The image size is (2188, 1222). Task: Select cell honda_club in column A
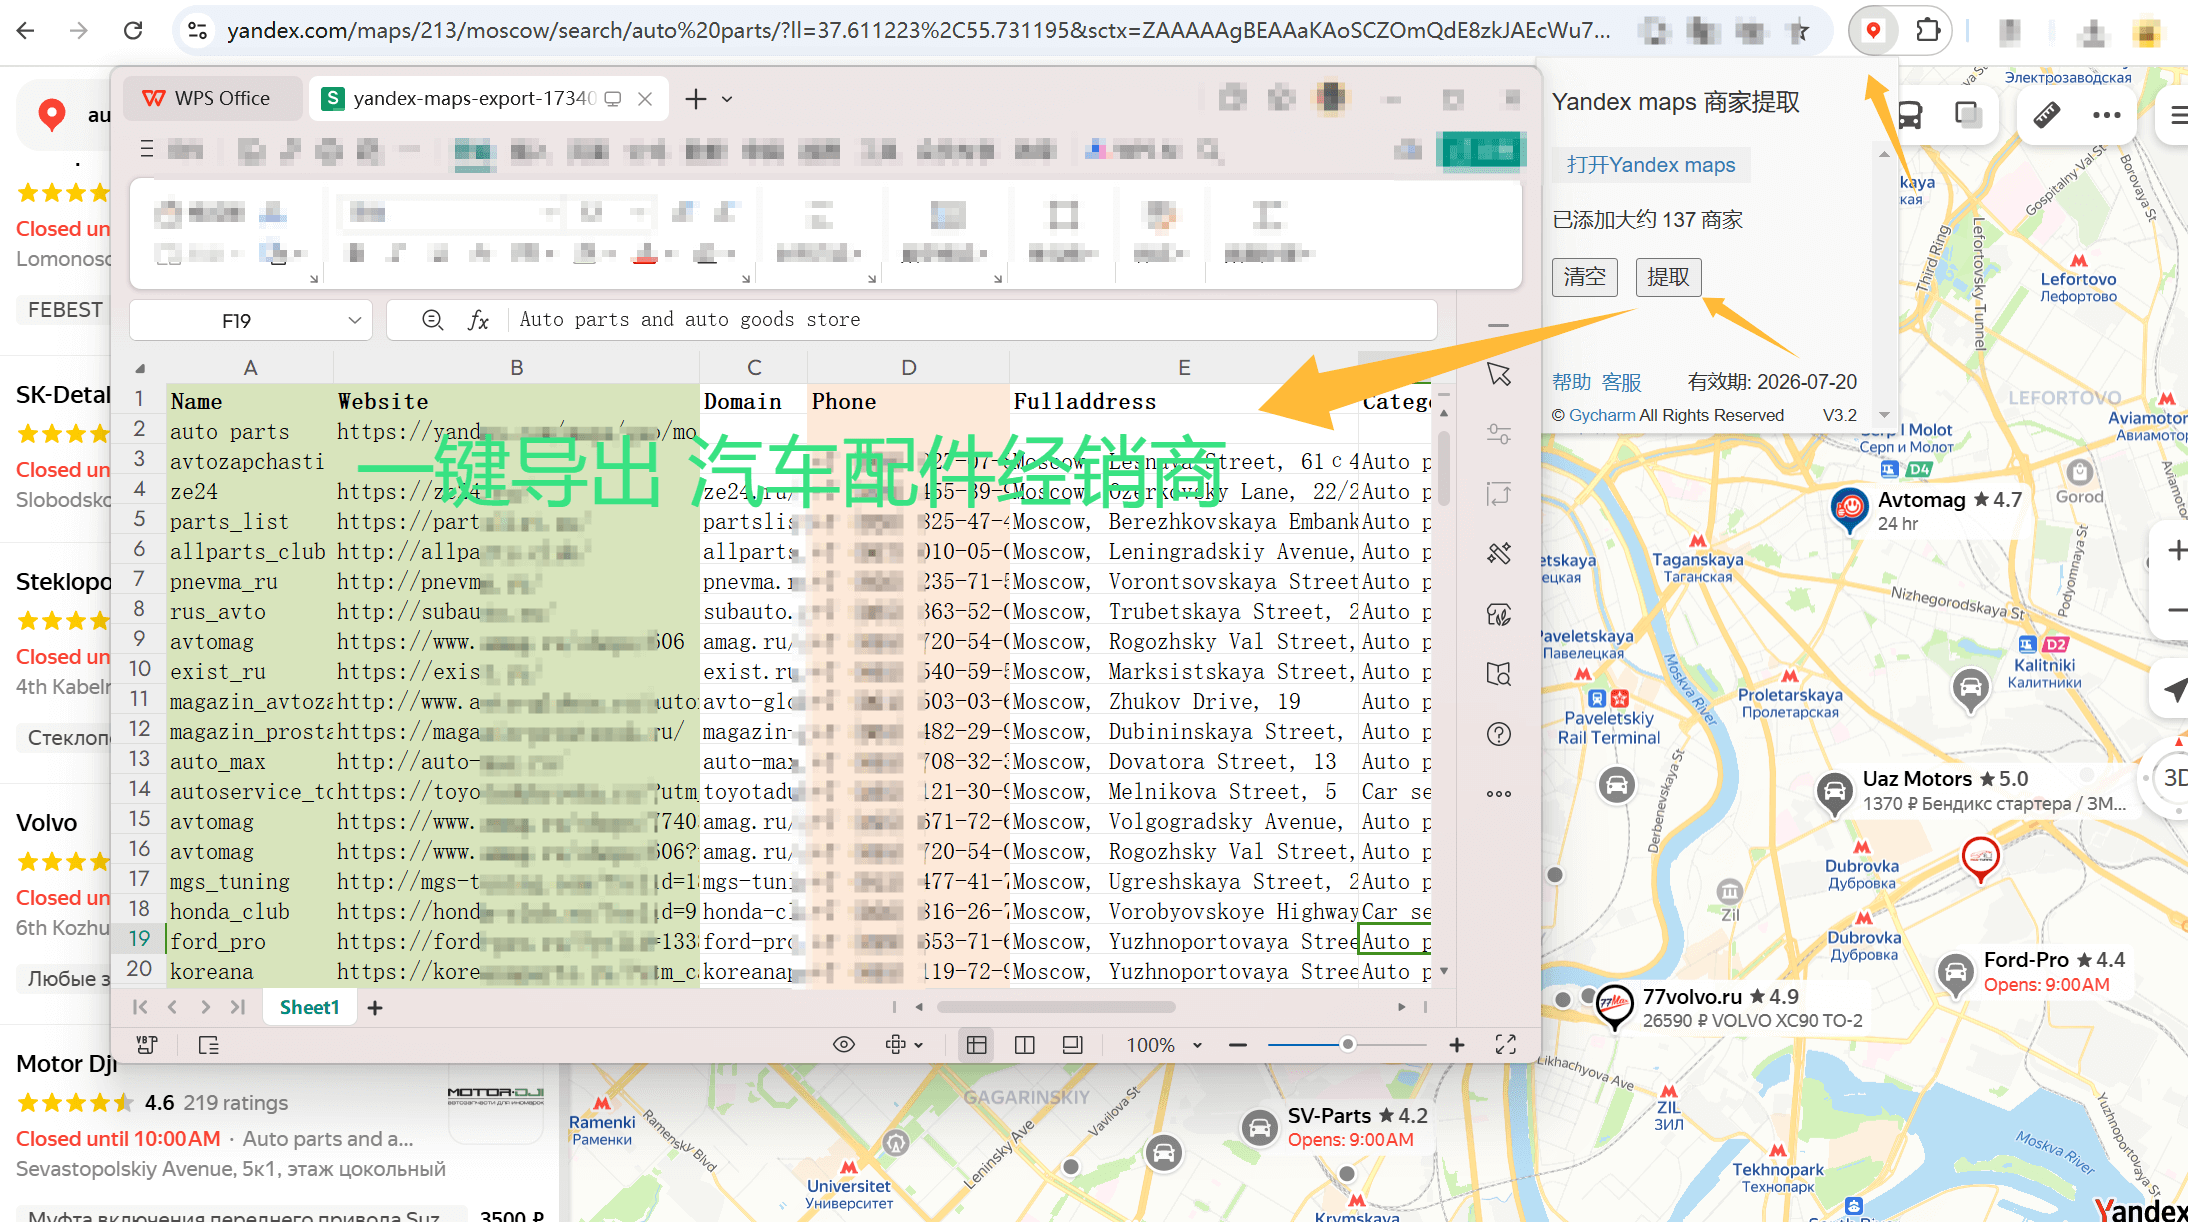pos(249,912)
